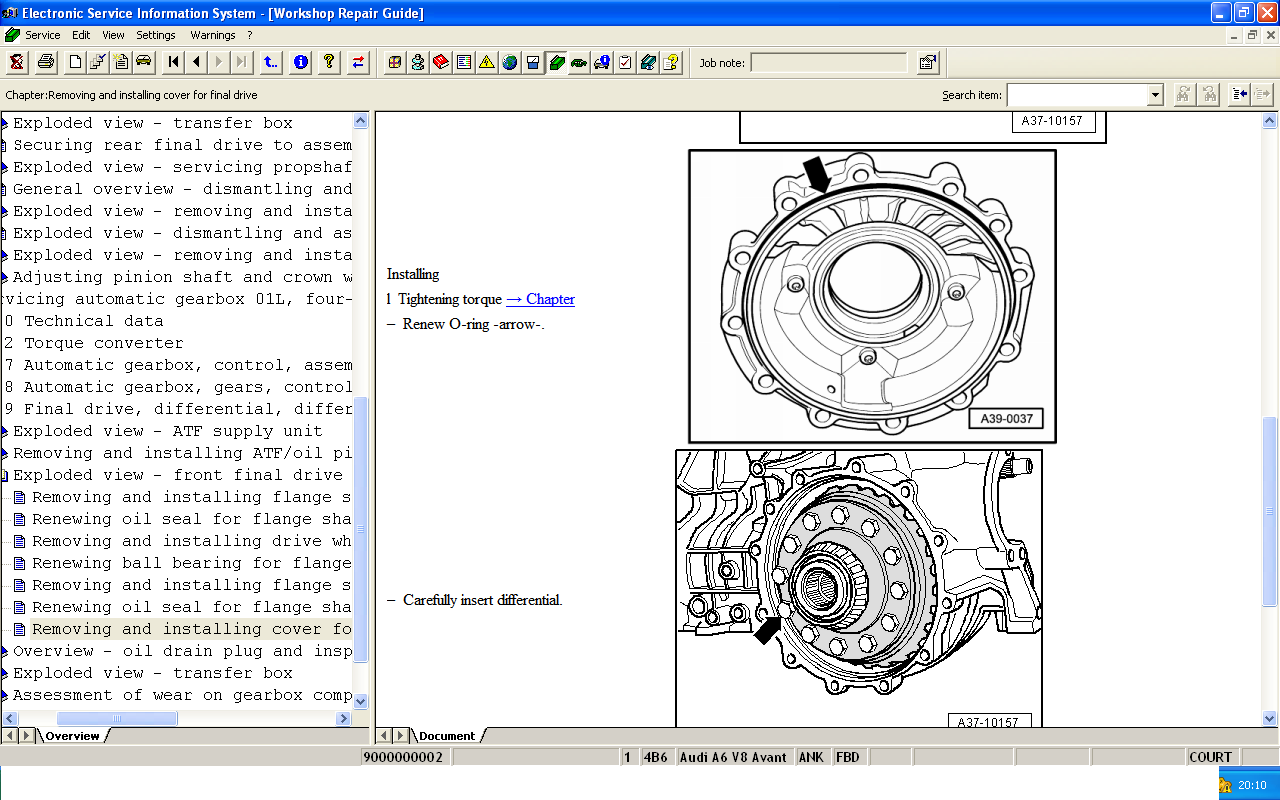Open the Edit menu
Image resolution: width=1280 pixels, height=800 pixels.
coord(81,35)
